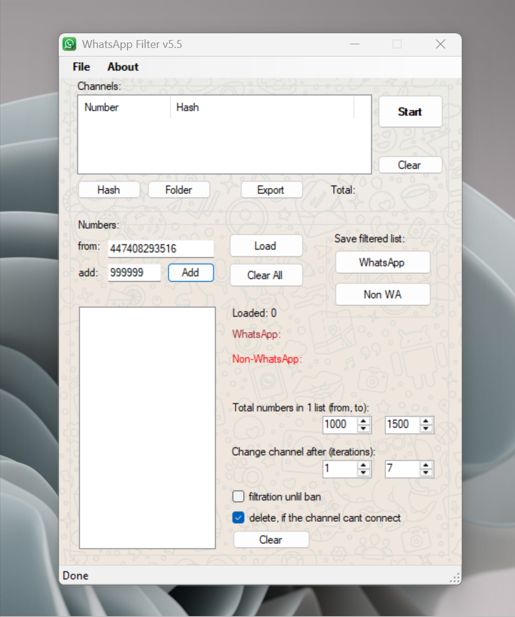
Task: Focus the 'from' number input field
Action: 161,249
